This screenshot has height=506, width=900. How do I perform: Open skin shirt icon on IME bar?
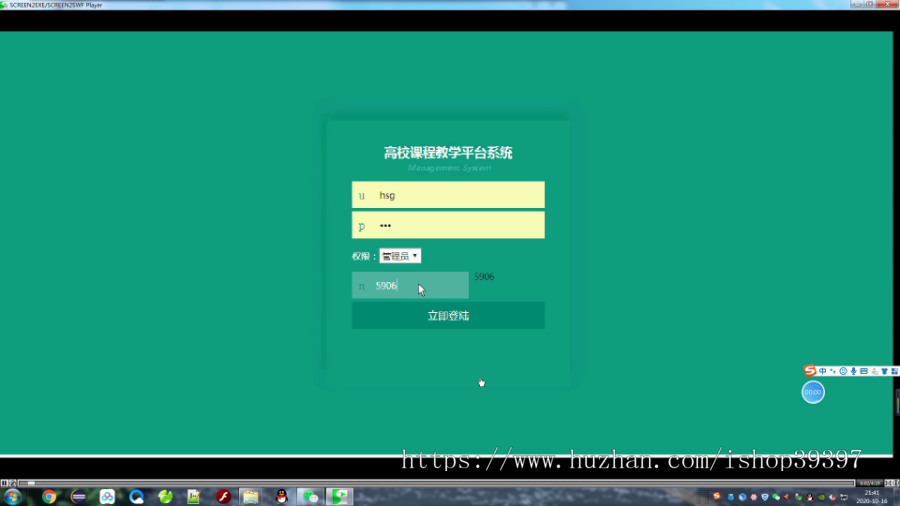(885, 371)
